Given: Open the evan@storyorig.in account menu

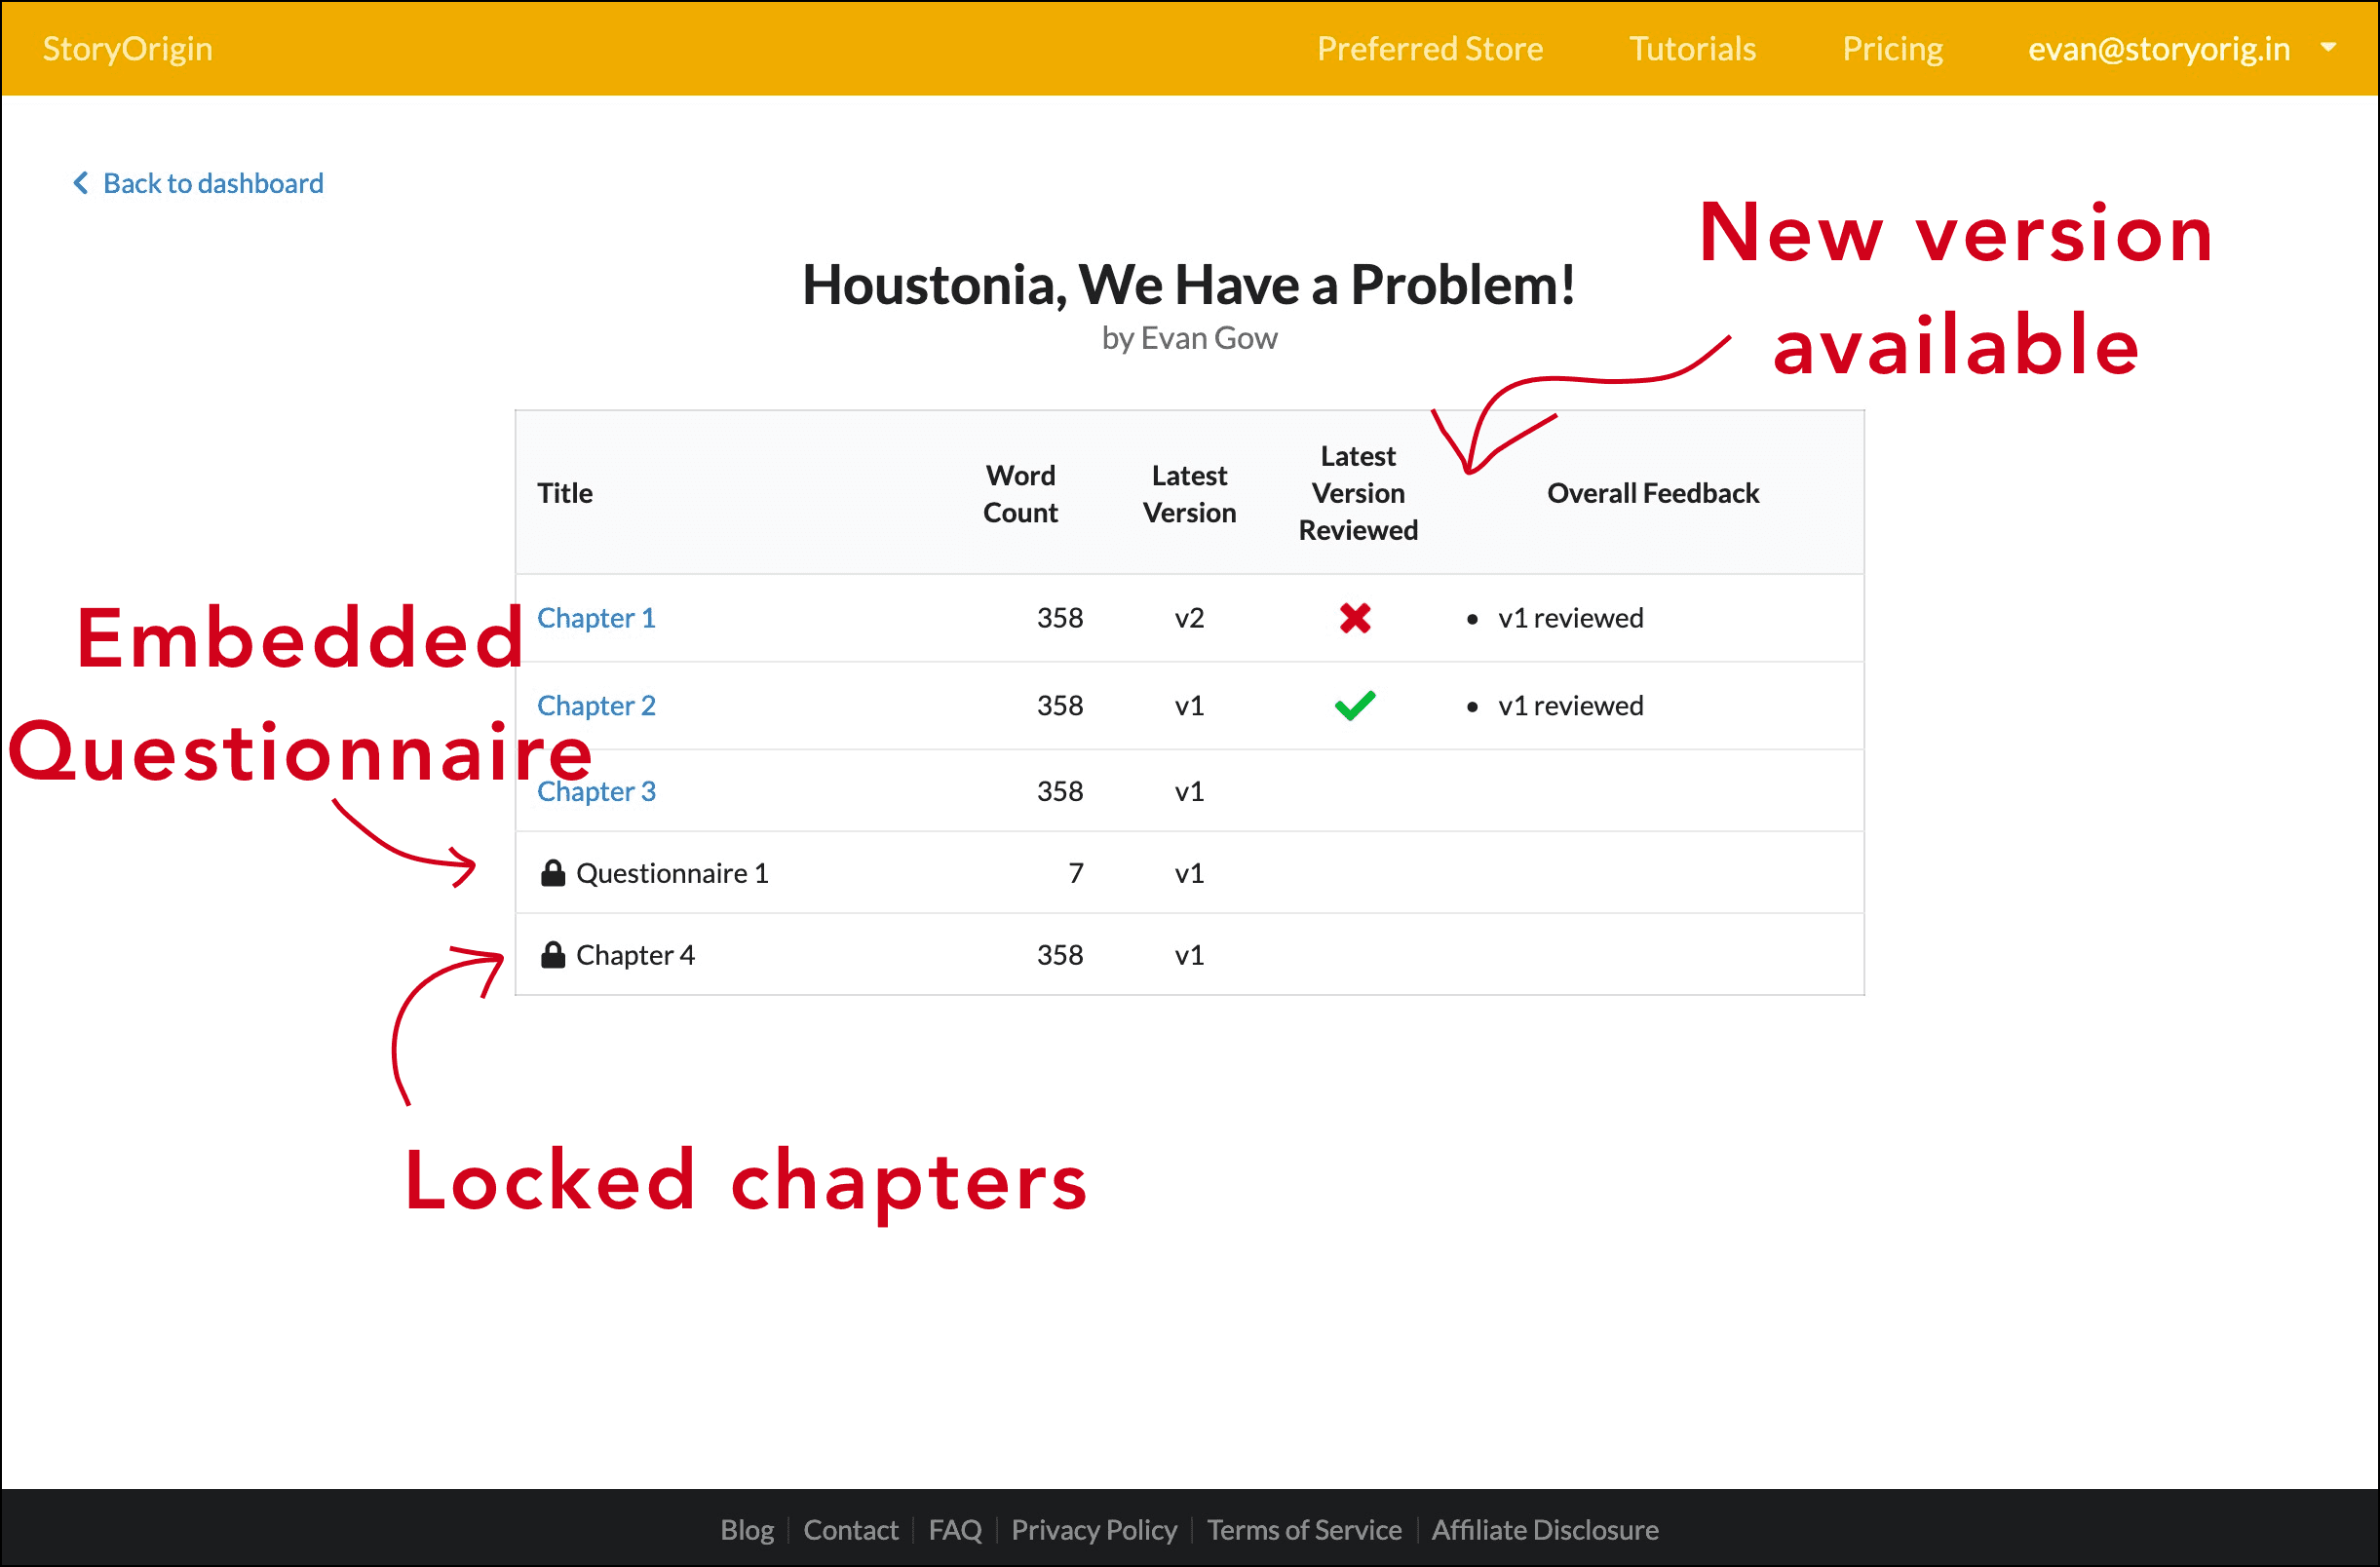Looking at the screenshot, I should [2158, 48].
